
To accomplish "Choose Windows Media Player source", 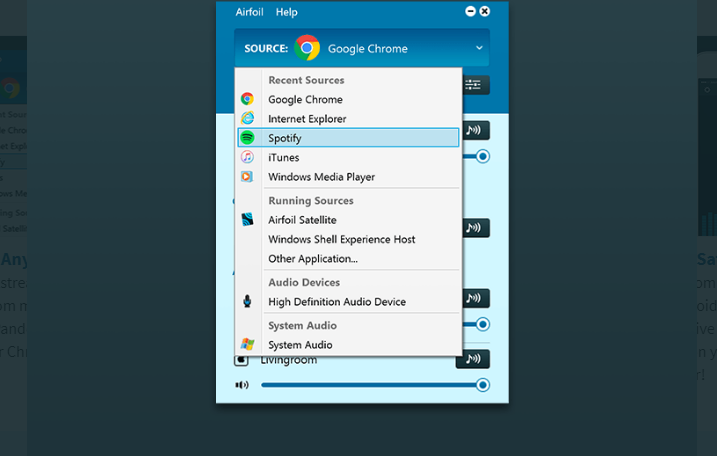I will [x=348, y=177].
